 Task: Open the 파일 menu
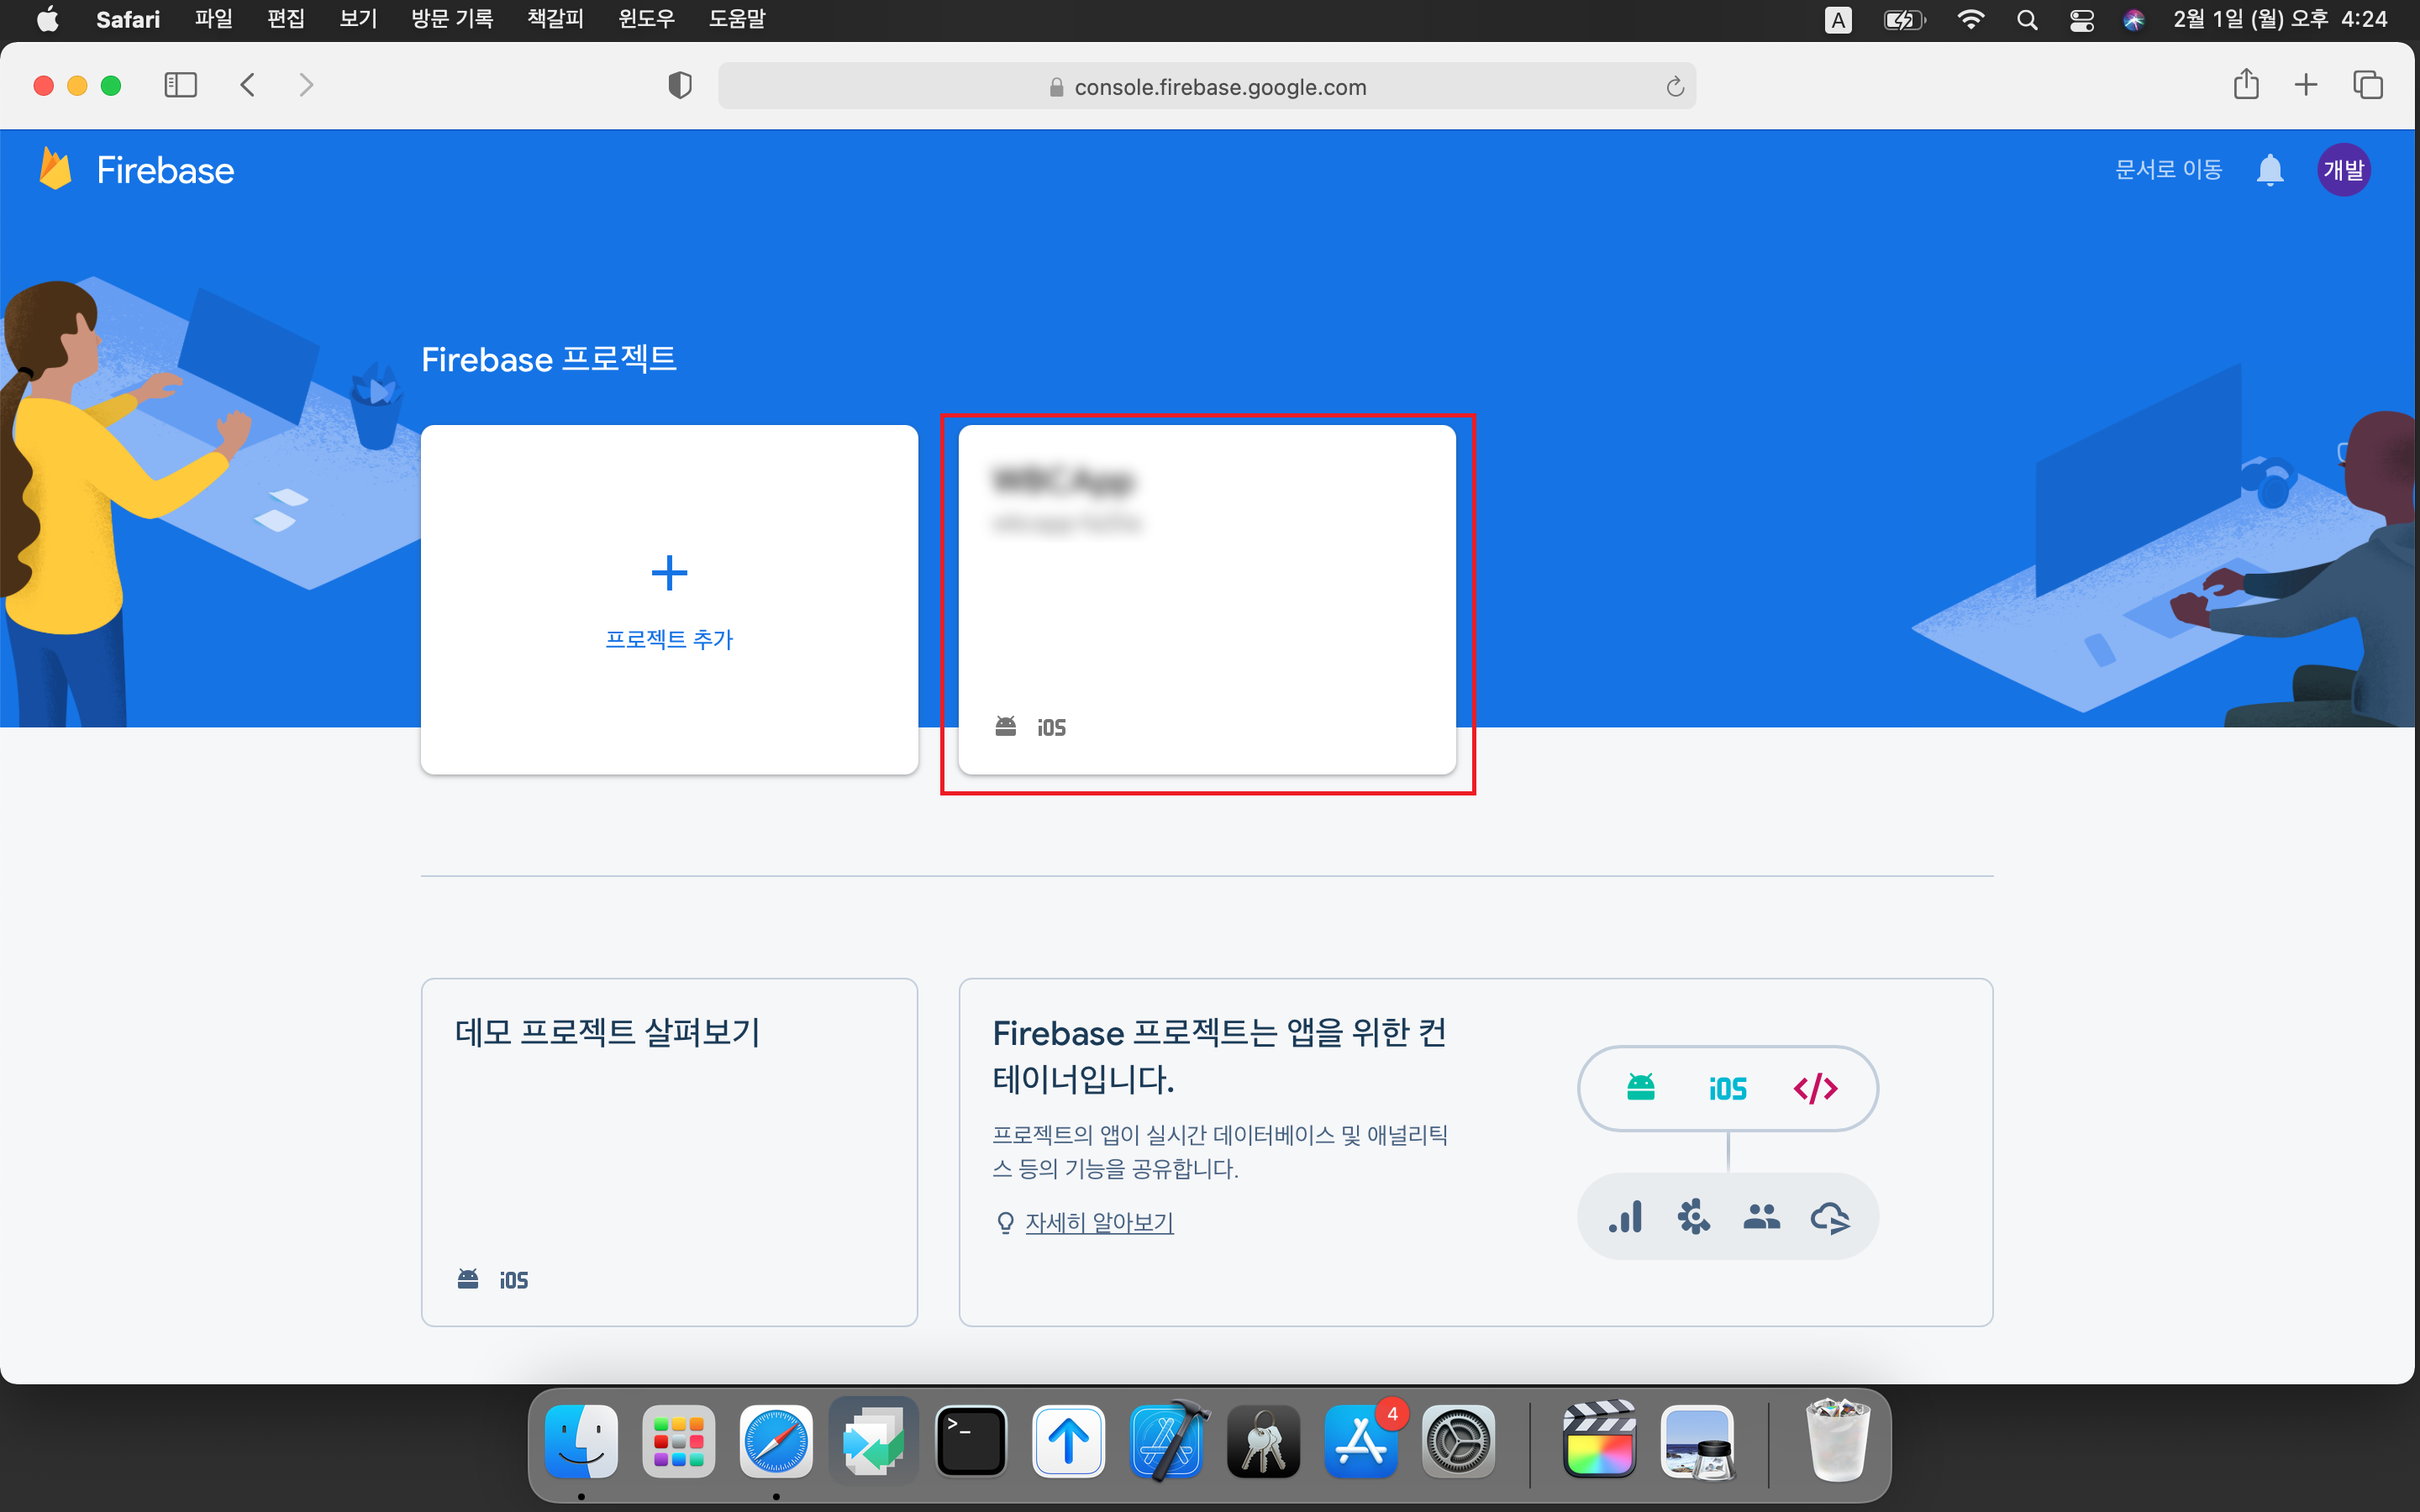(x=213, y=19)
